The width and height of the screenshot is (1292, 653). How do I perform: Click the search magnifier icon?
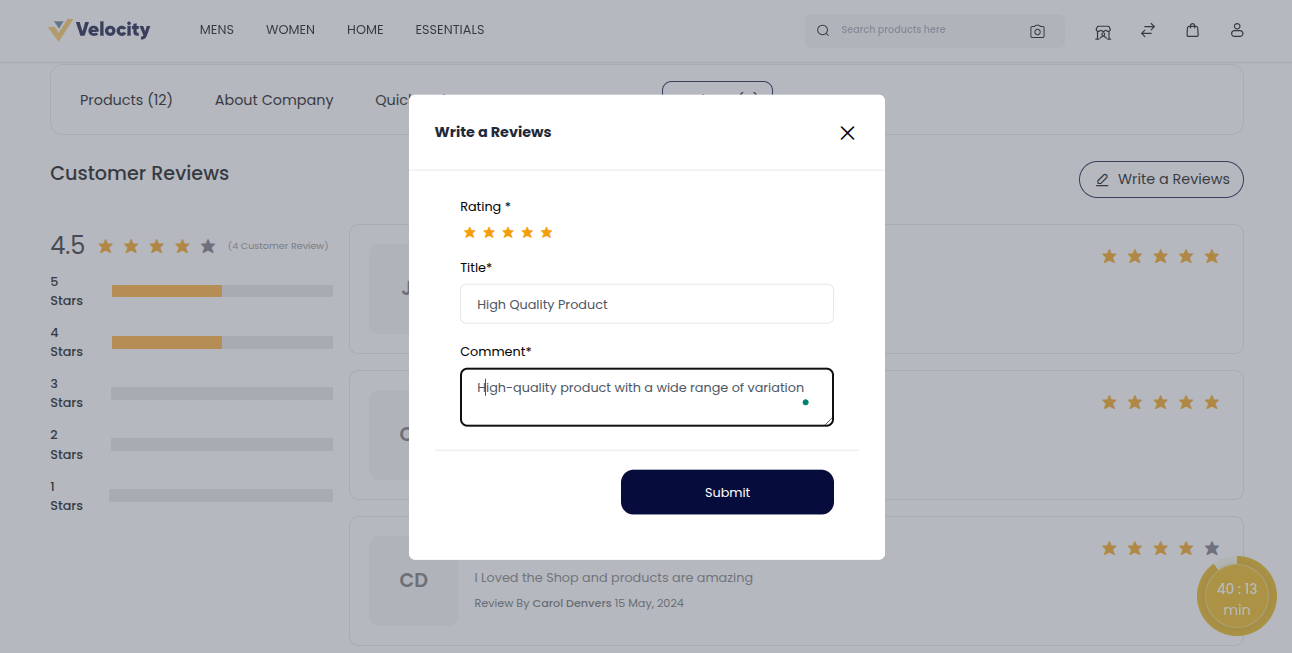822,30
